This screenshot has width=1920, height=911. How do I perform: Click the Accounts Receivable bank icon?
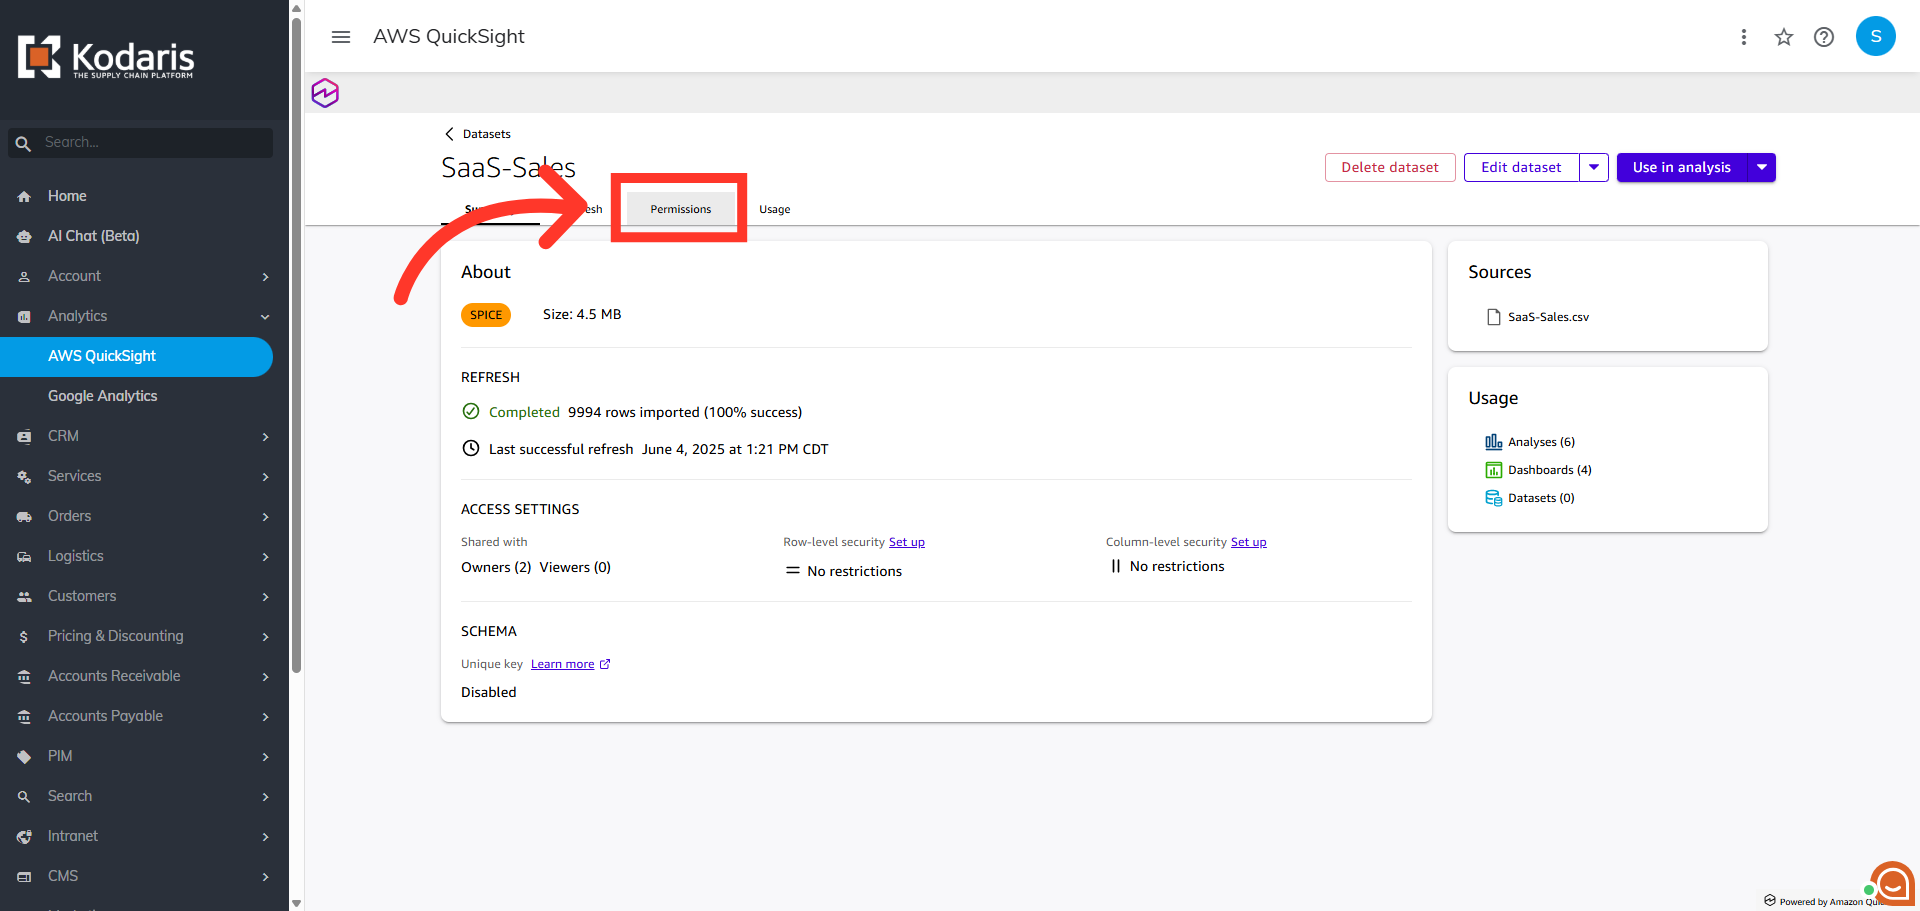(24, 677)
